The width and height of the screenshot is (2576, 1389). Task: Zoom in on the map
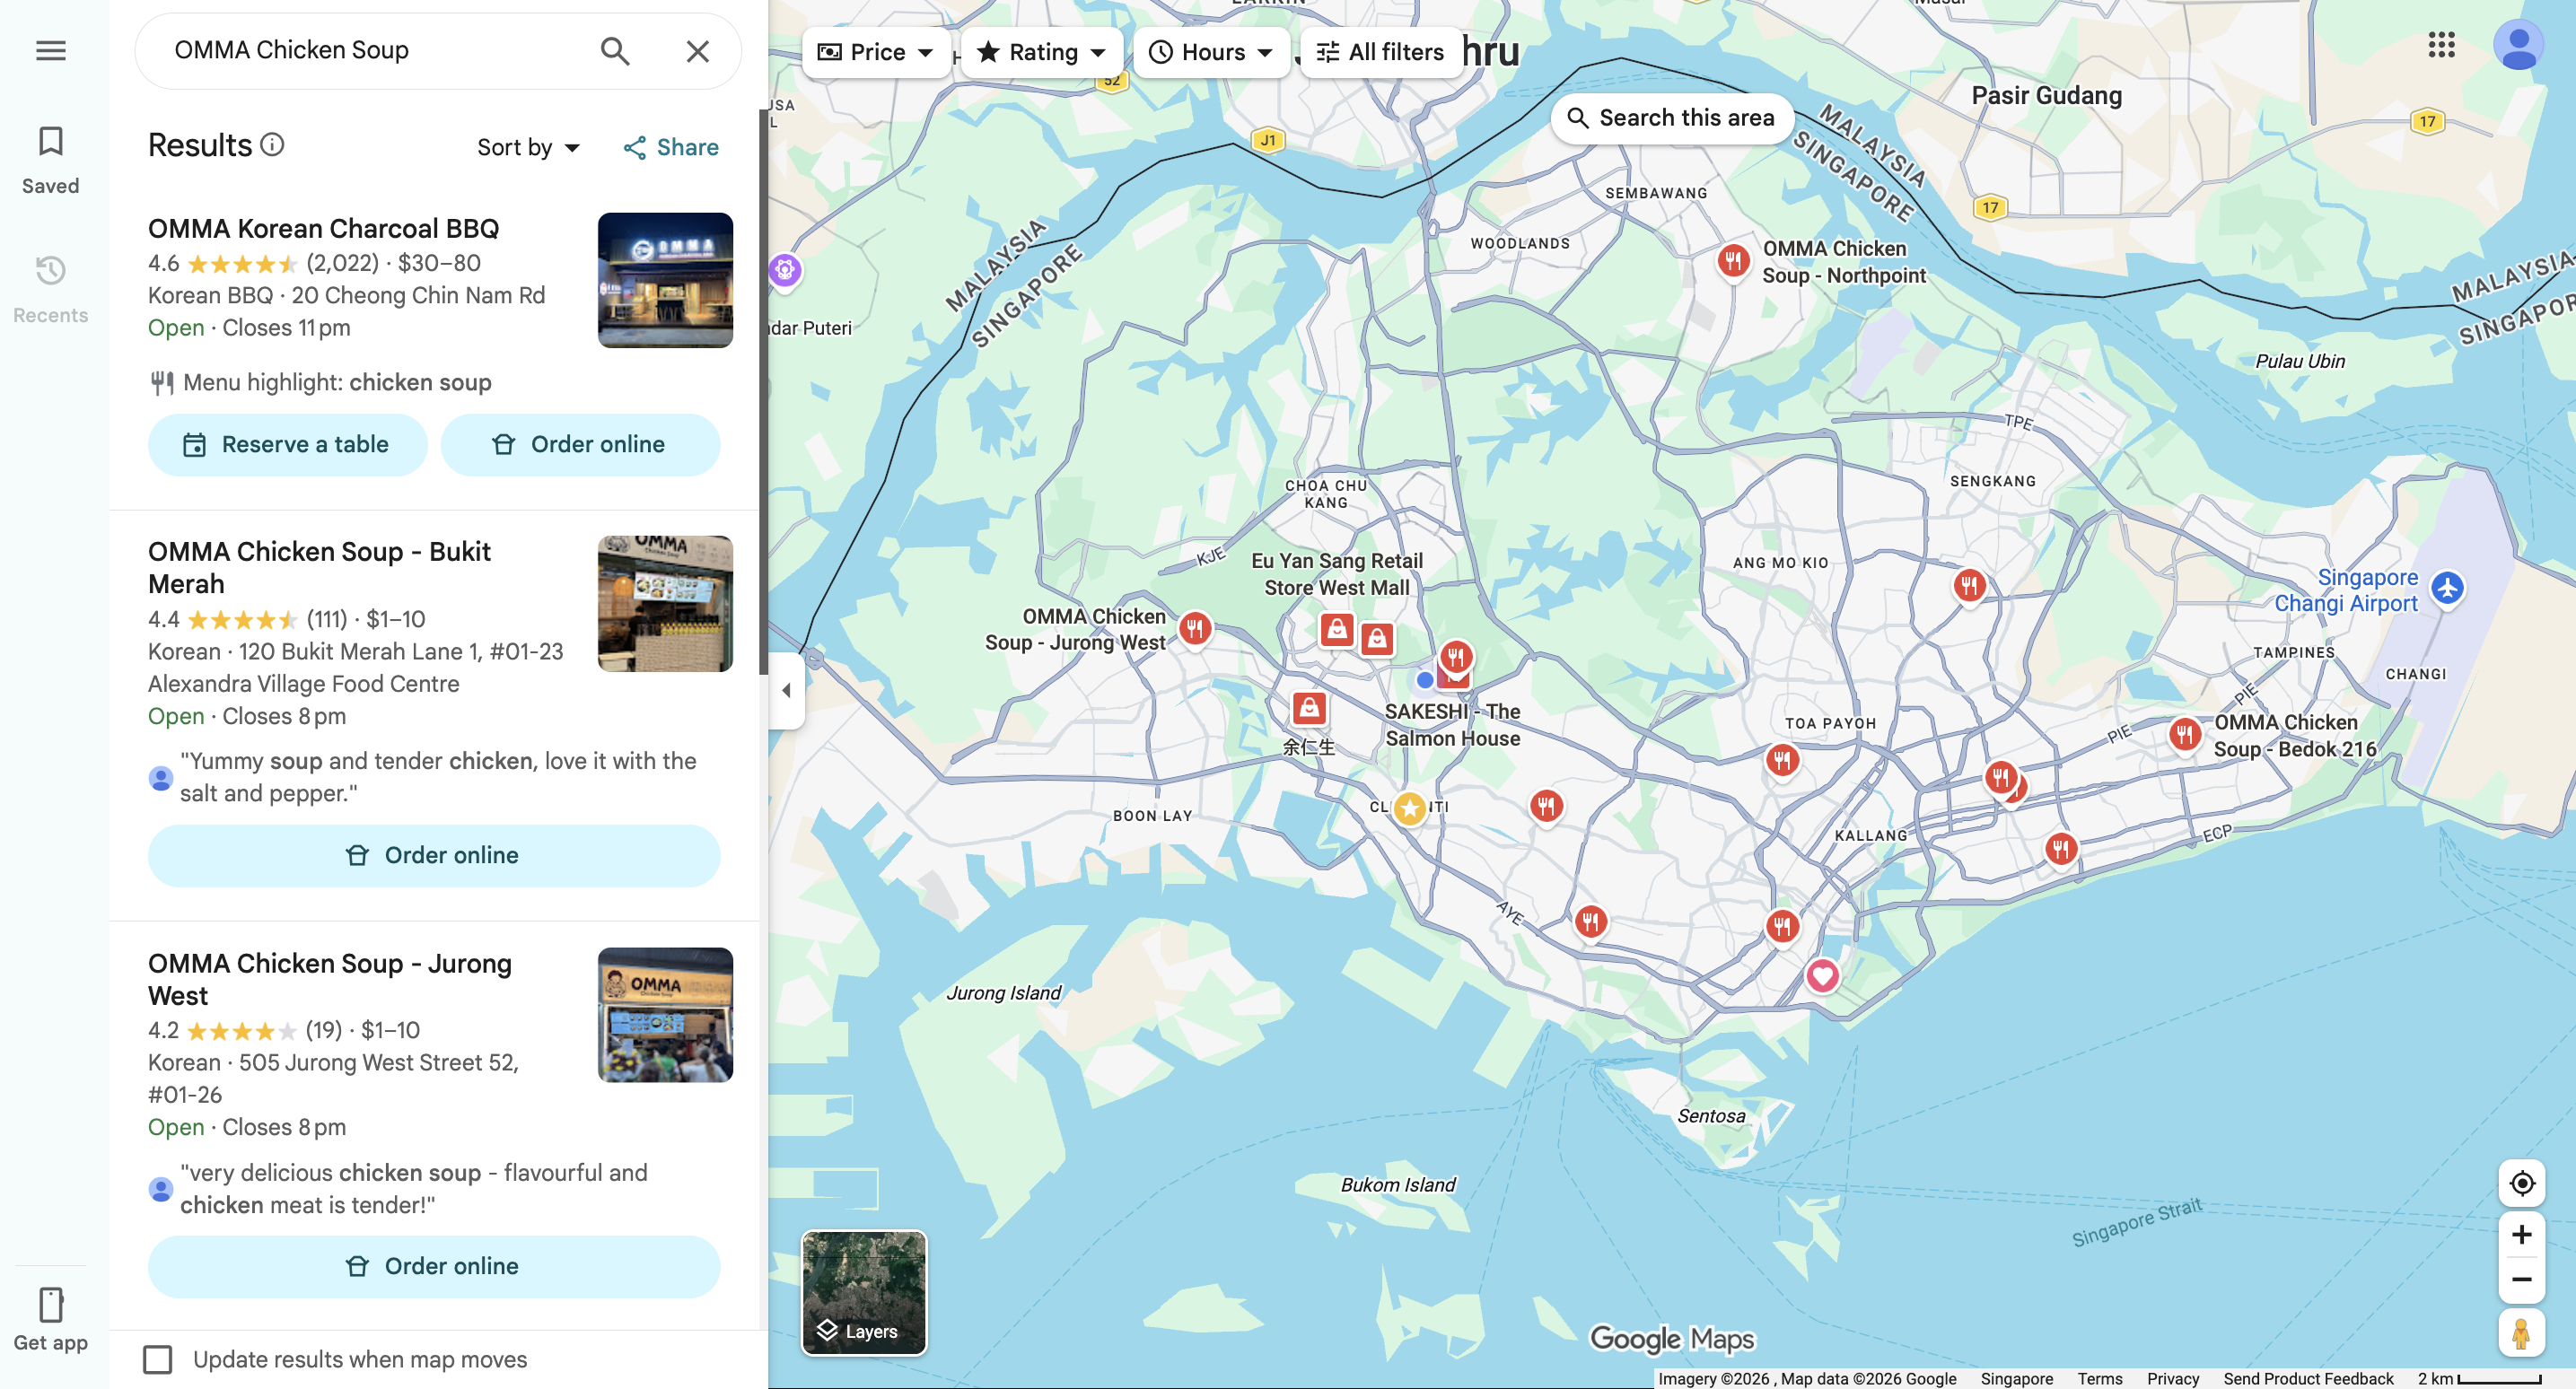tap(2521, 1235)
